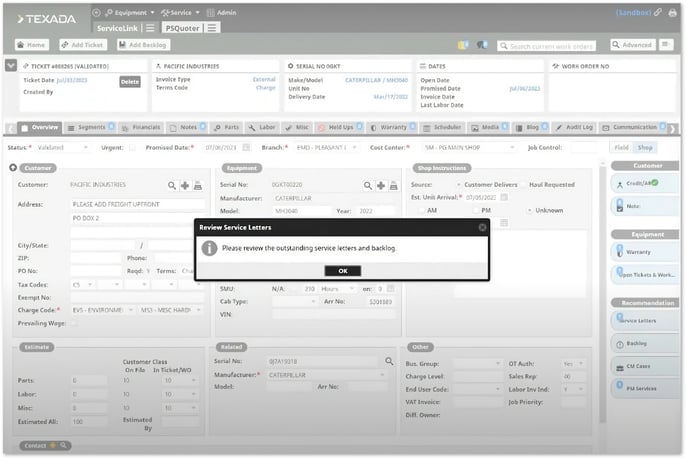Click the Search current work orders field
The image size is (686, 459).
[550, 46]
